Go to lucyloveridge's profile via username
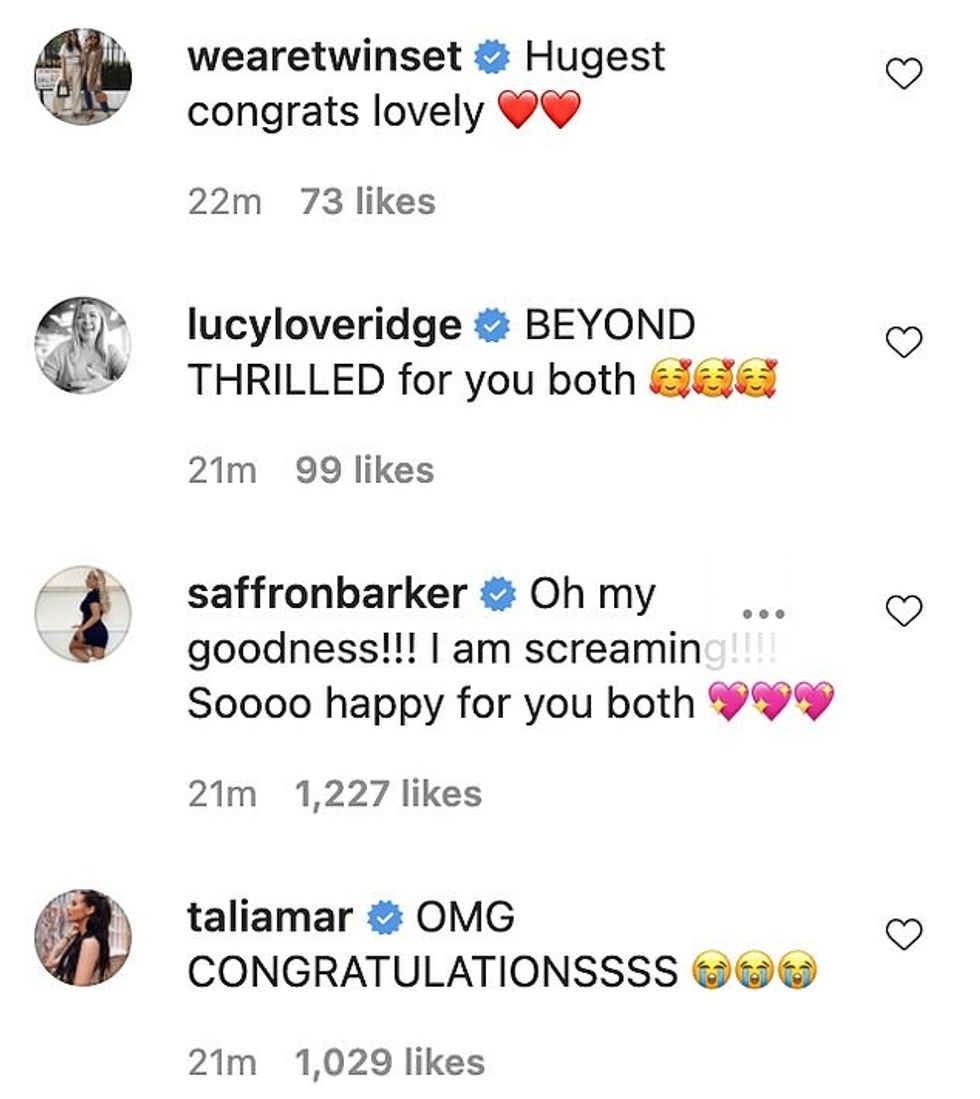980x1099 pixels. click(325, 326)
